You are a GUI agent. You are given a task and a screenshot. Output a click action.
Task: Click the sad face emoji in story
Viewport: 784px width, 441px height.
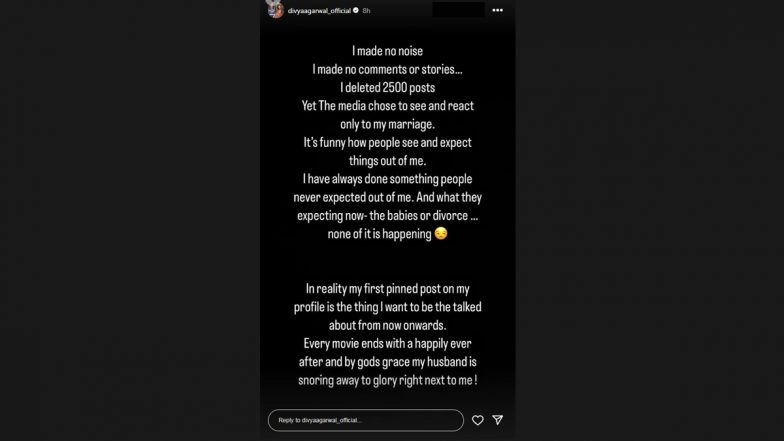click(x=439, y=233)
